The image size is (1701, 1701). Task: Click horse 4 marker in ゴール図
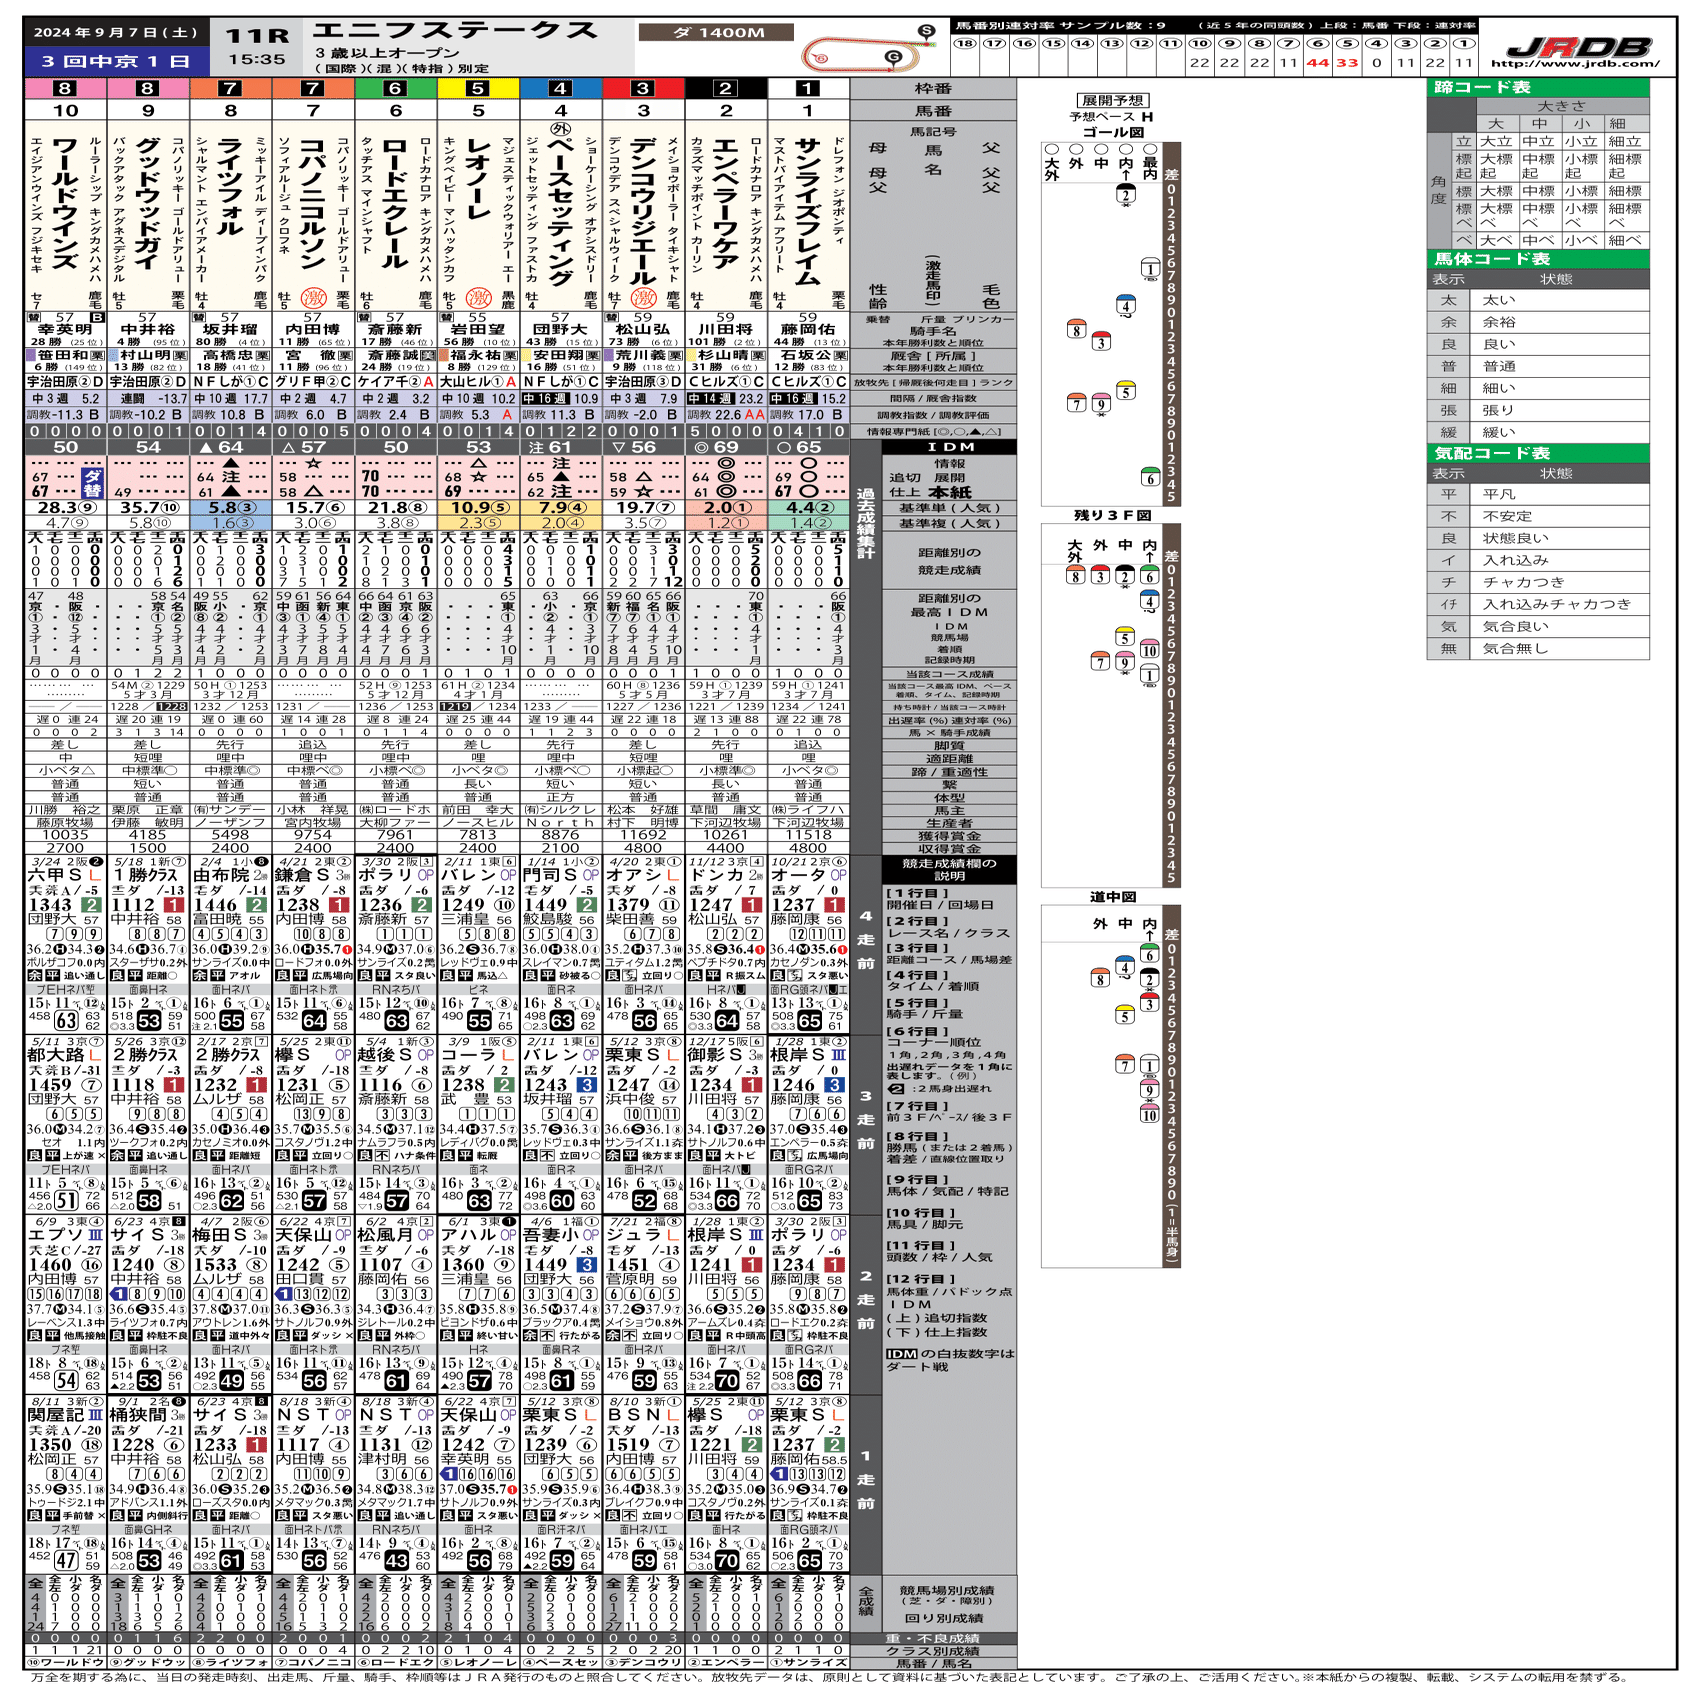click(x=1126, y=305)
